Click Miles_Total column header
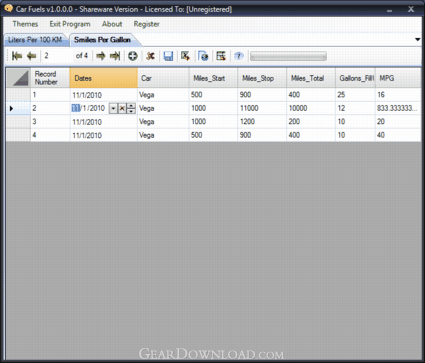 click(311, 78)
